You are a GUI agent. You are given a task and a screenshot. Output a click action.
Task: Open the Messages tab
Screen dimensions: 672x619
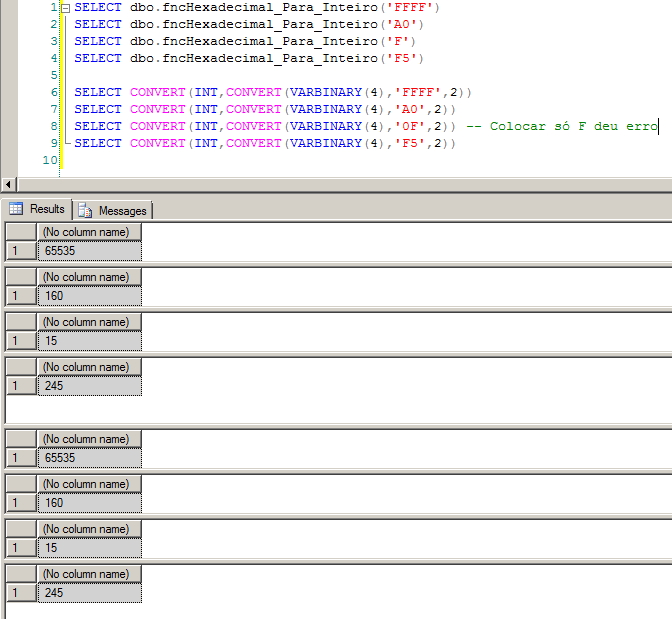(113, 210)
